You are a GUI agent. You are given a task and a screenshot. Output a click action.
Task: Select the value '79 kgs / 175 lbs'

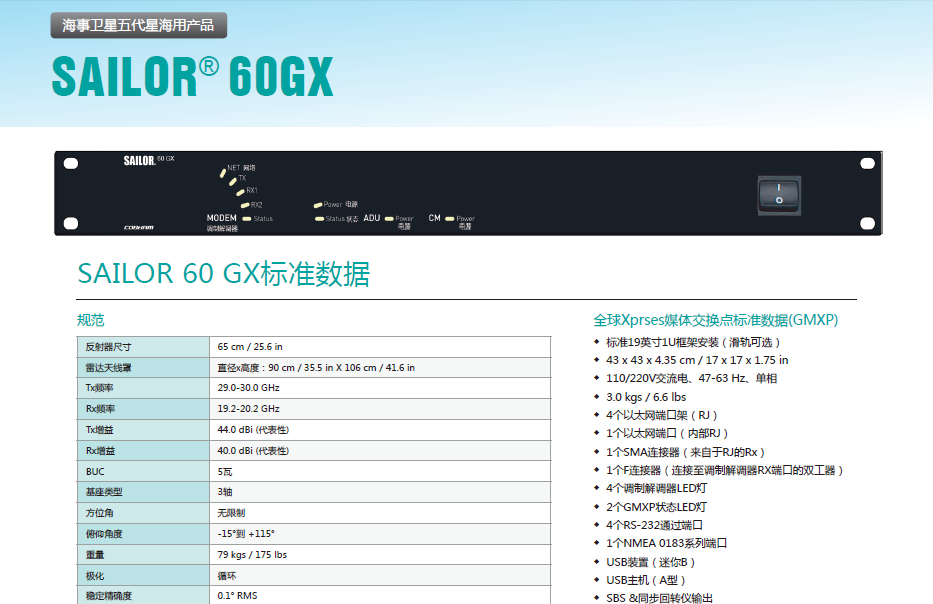click(x=252, y=555)
